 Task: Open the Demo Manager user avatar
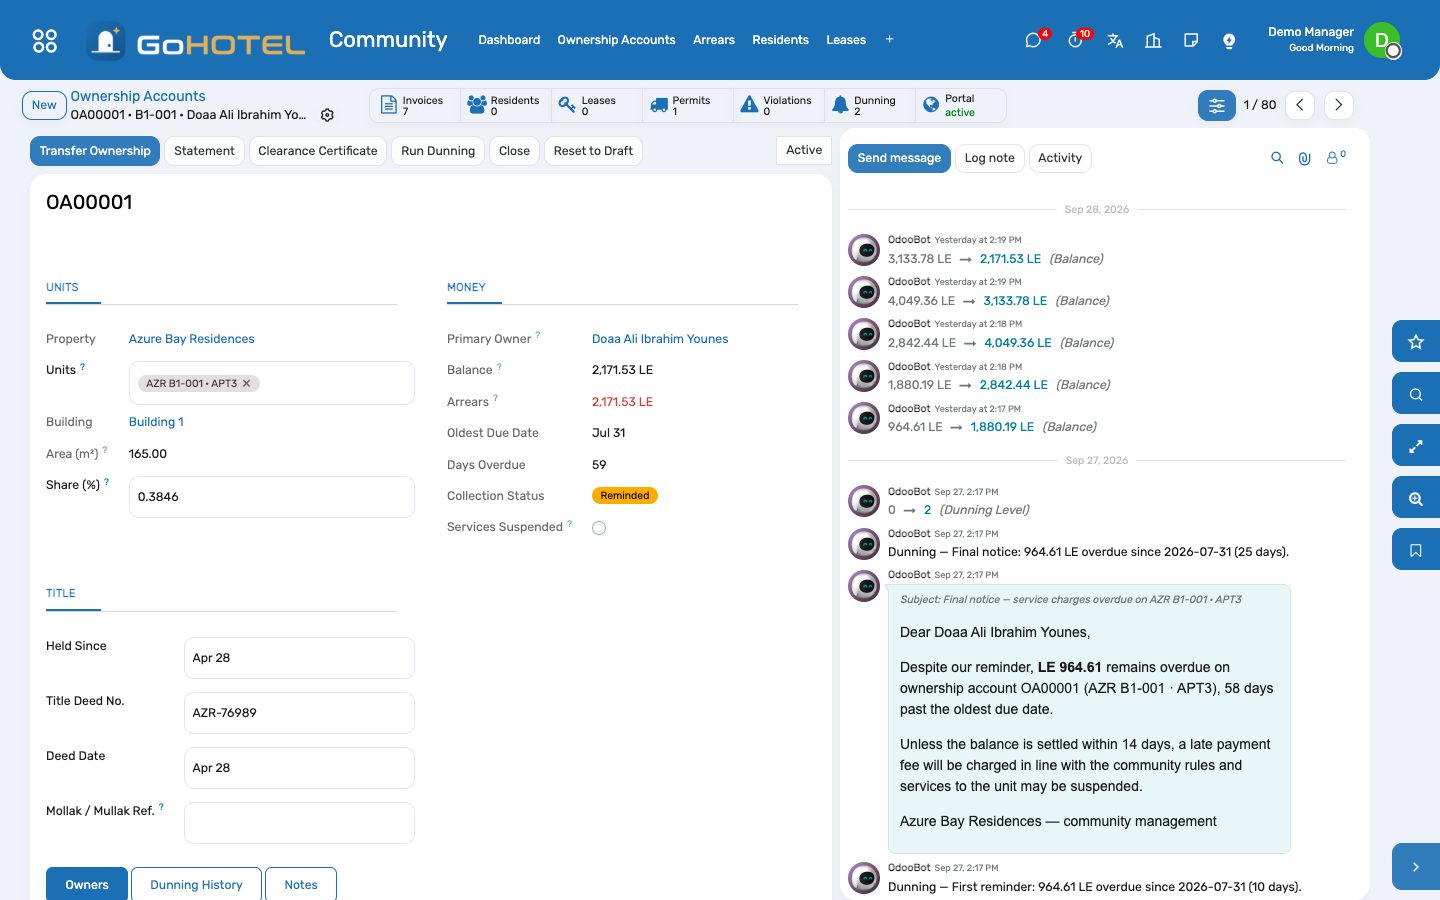pyautogui.click(x=1382, y=40)
